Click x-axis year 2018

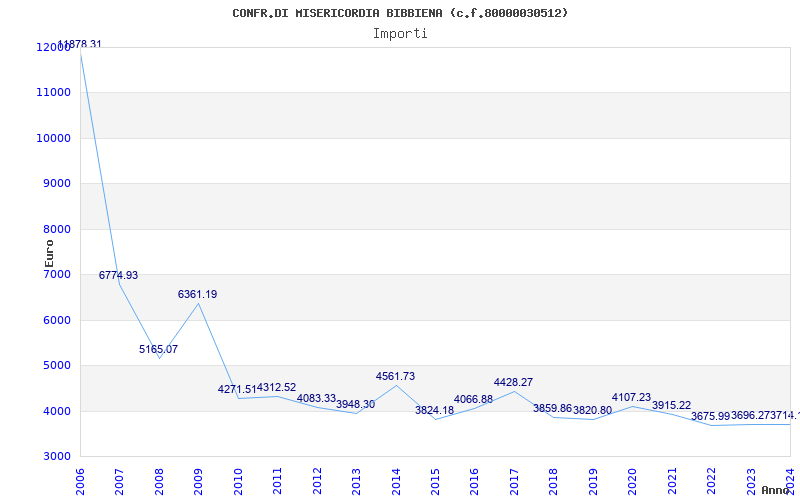(x=553, y=481)
